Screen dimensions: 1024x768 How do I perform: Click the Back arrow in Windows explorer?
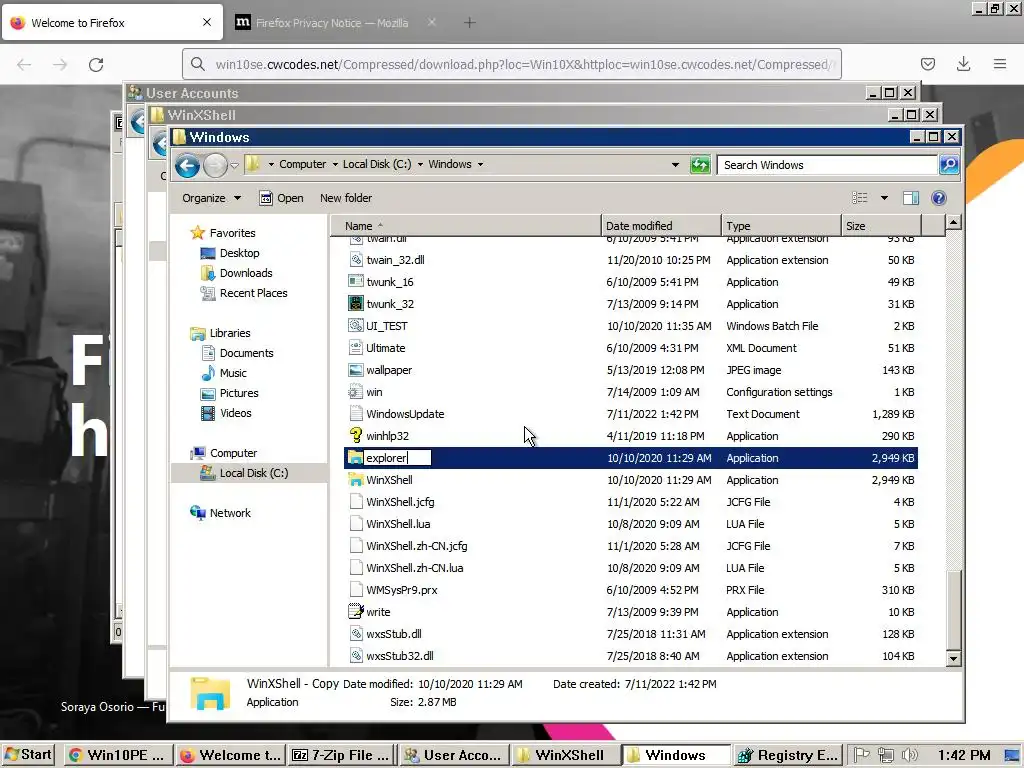click(x=187, y=166)
